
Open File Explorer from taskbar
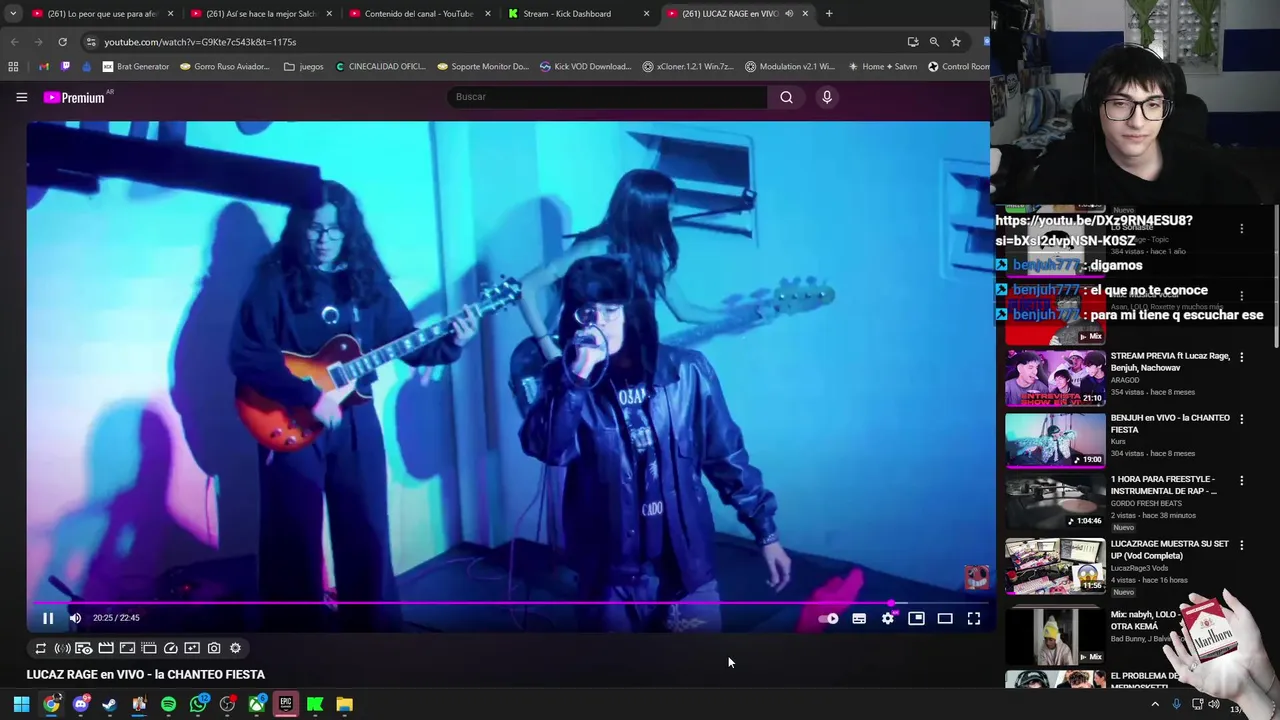point(344,704)
